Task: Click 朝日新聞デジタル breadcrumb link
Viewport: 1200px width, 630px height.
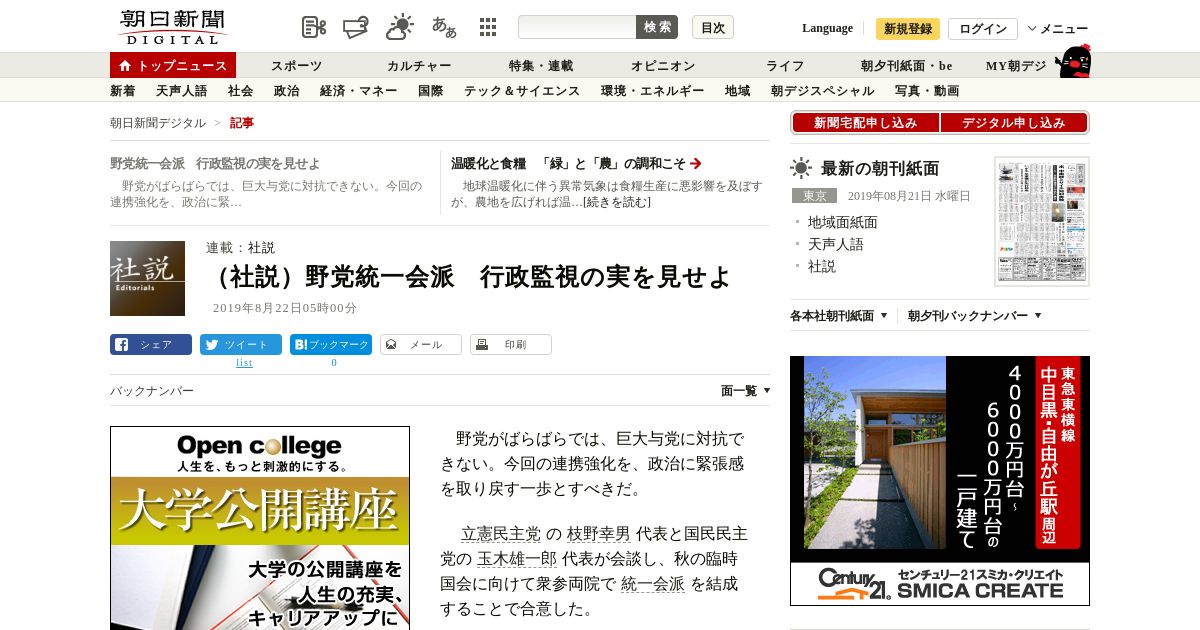Action: click(x=158, y=123)
